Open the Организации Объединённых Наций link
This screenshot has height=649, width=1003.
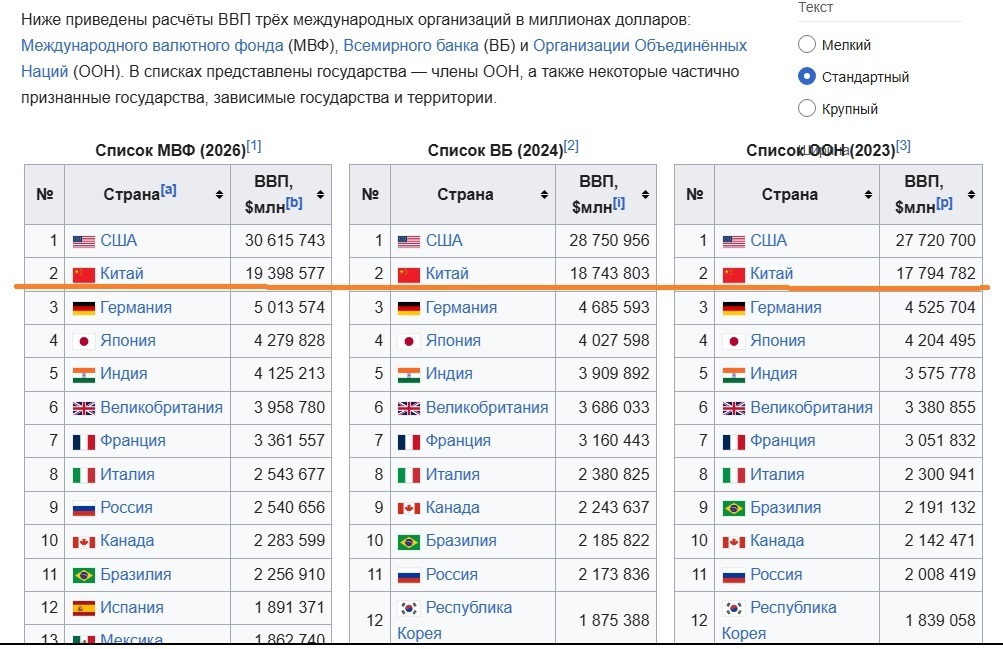pos(640,45)
